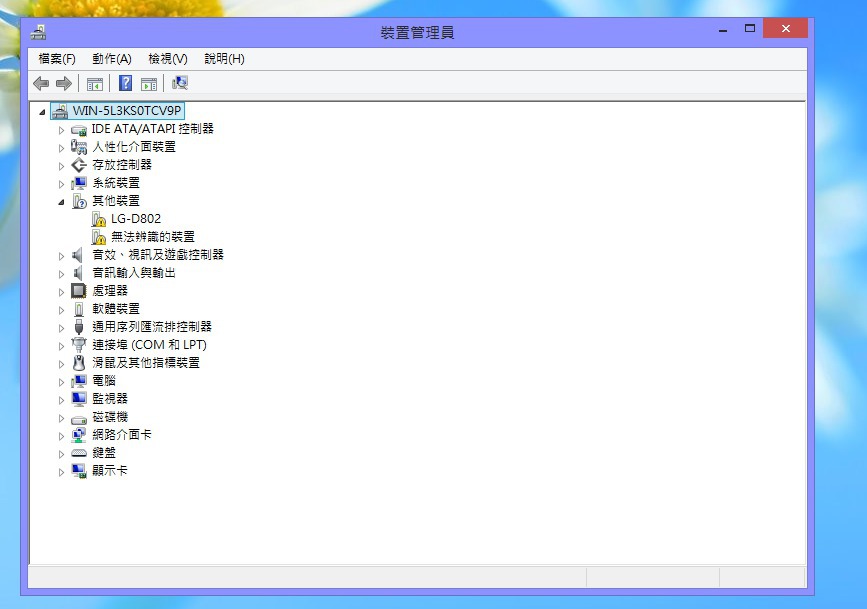Viewport: 867px width, 609px height.
Task: Click the 軟體裝置 icon
Action: point(79,309)
